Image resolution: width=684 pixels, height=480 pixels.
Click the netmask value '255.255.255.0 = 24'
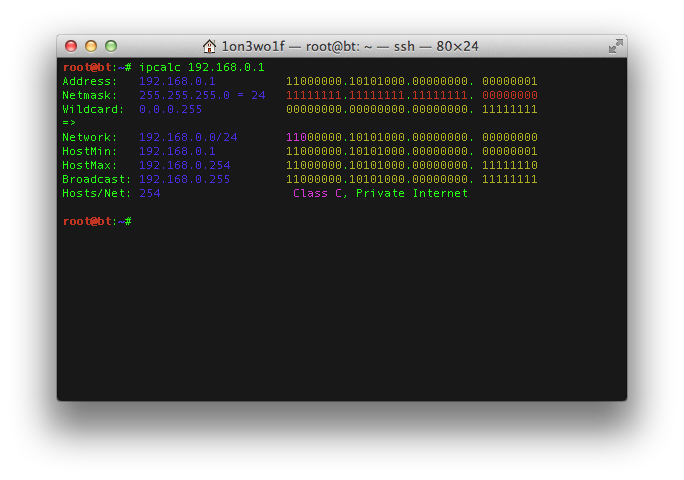coord(202,95)
